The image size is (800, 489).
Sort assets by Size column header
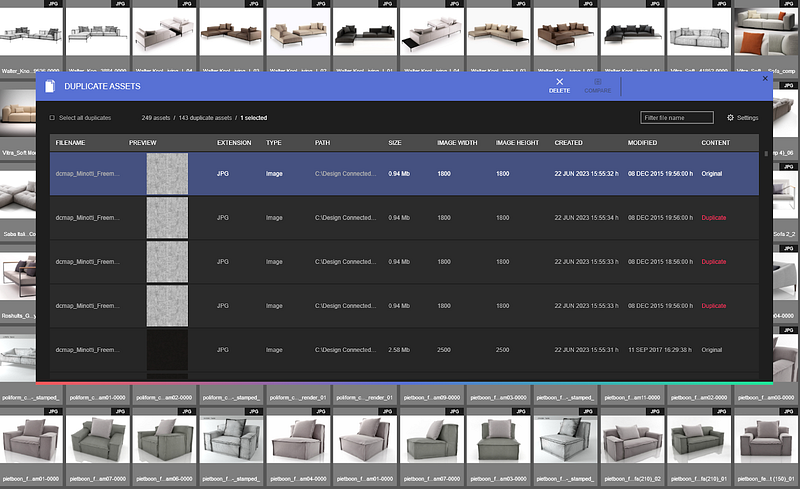pyautogui.click(x=395, y=143)
